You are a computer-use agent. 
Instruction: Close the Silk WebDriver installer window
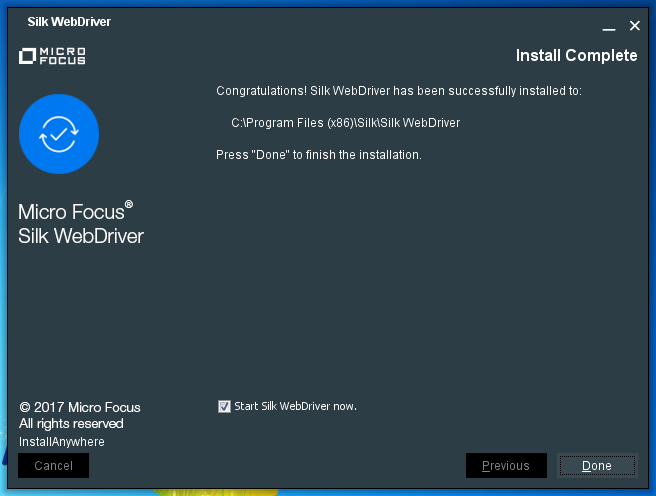(635, 26)
